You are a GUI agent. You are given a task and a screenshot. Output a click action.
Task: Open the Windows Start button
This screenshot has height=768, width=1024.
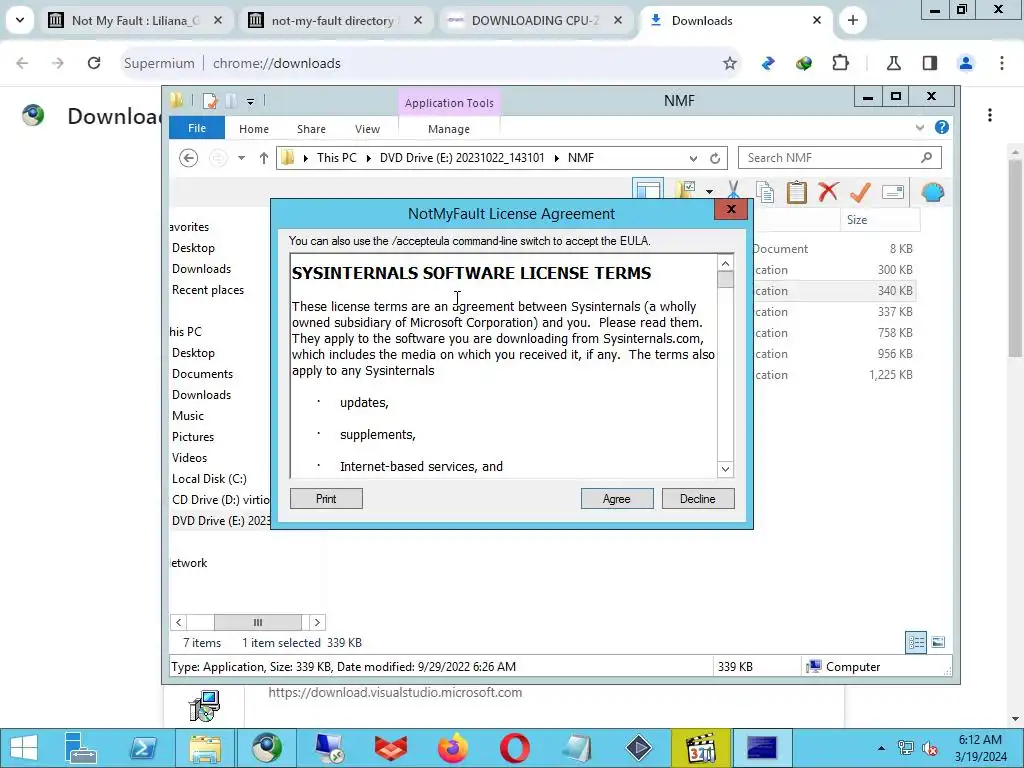tap(24, 748)
